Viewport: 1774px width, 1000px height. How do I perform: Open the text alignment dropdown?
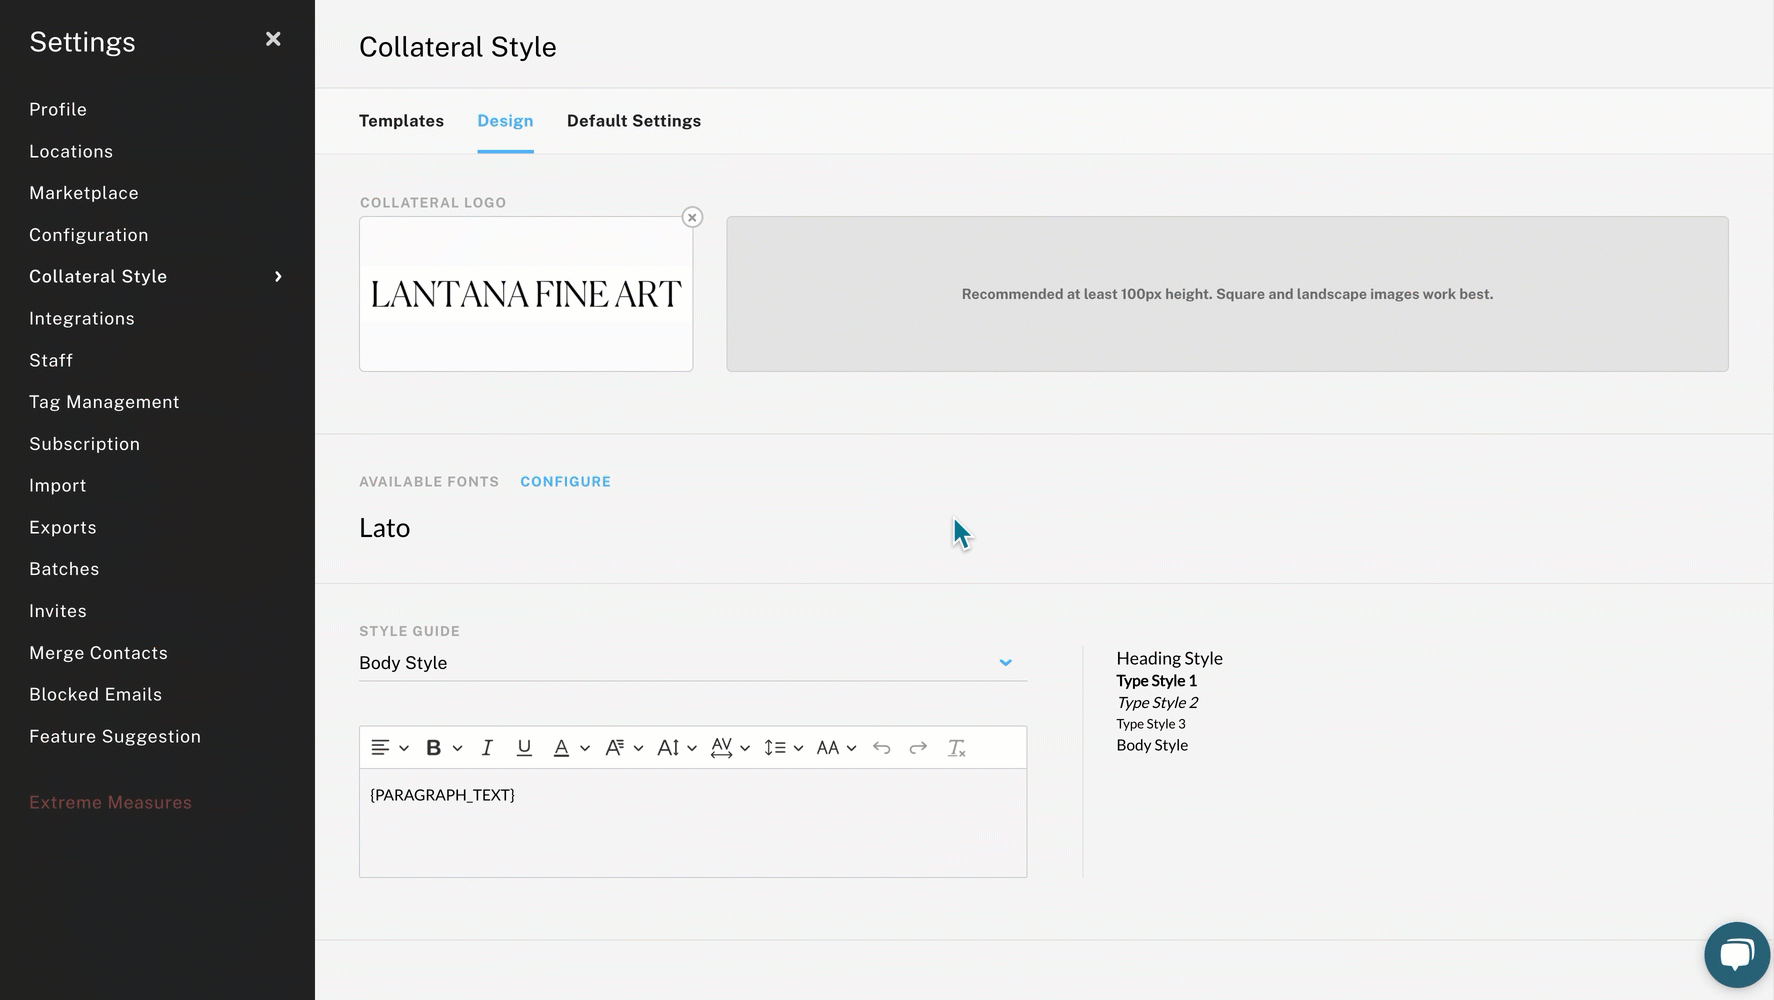point(389,748)
